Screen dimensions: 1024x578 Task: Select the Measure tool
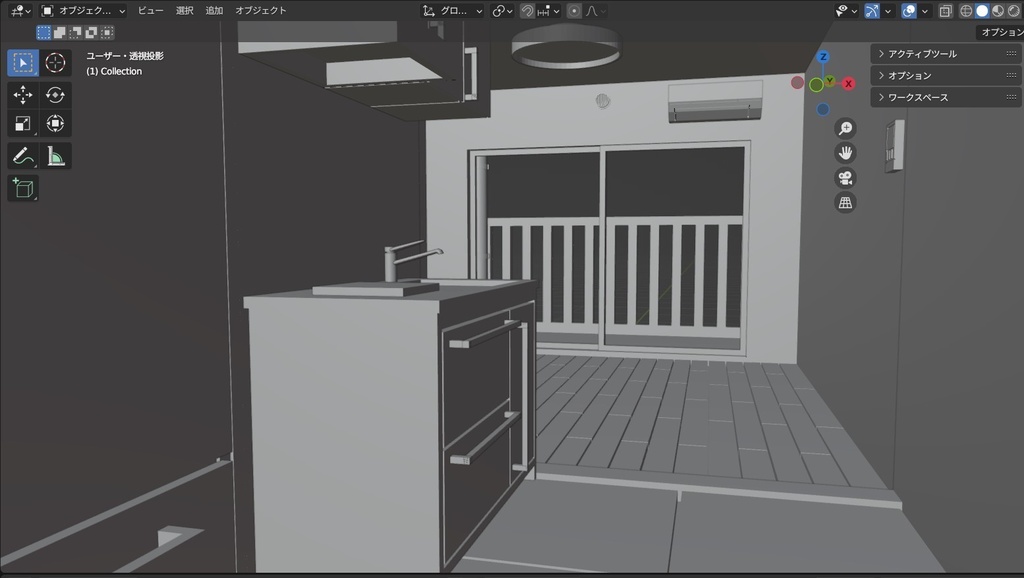(55, 155)
